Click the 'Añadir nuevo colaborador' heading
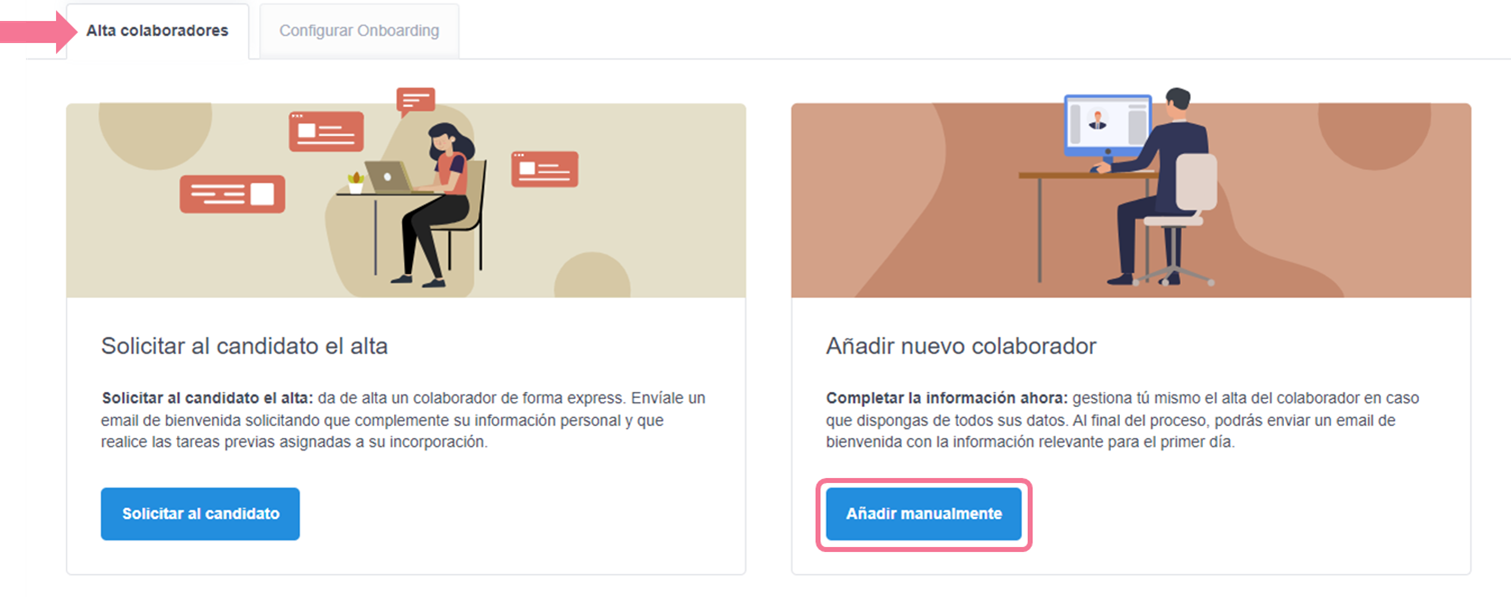 961,346
